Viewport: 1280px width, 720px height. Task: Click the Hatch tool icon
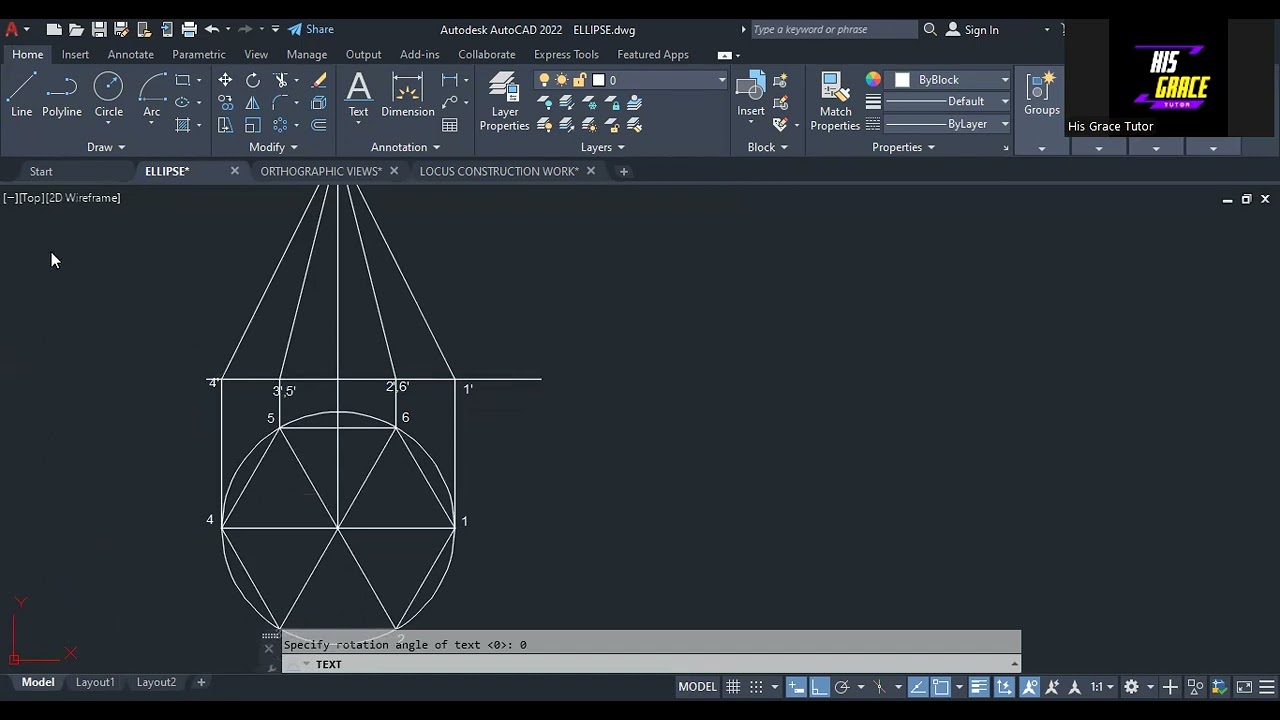point(182,125)
